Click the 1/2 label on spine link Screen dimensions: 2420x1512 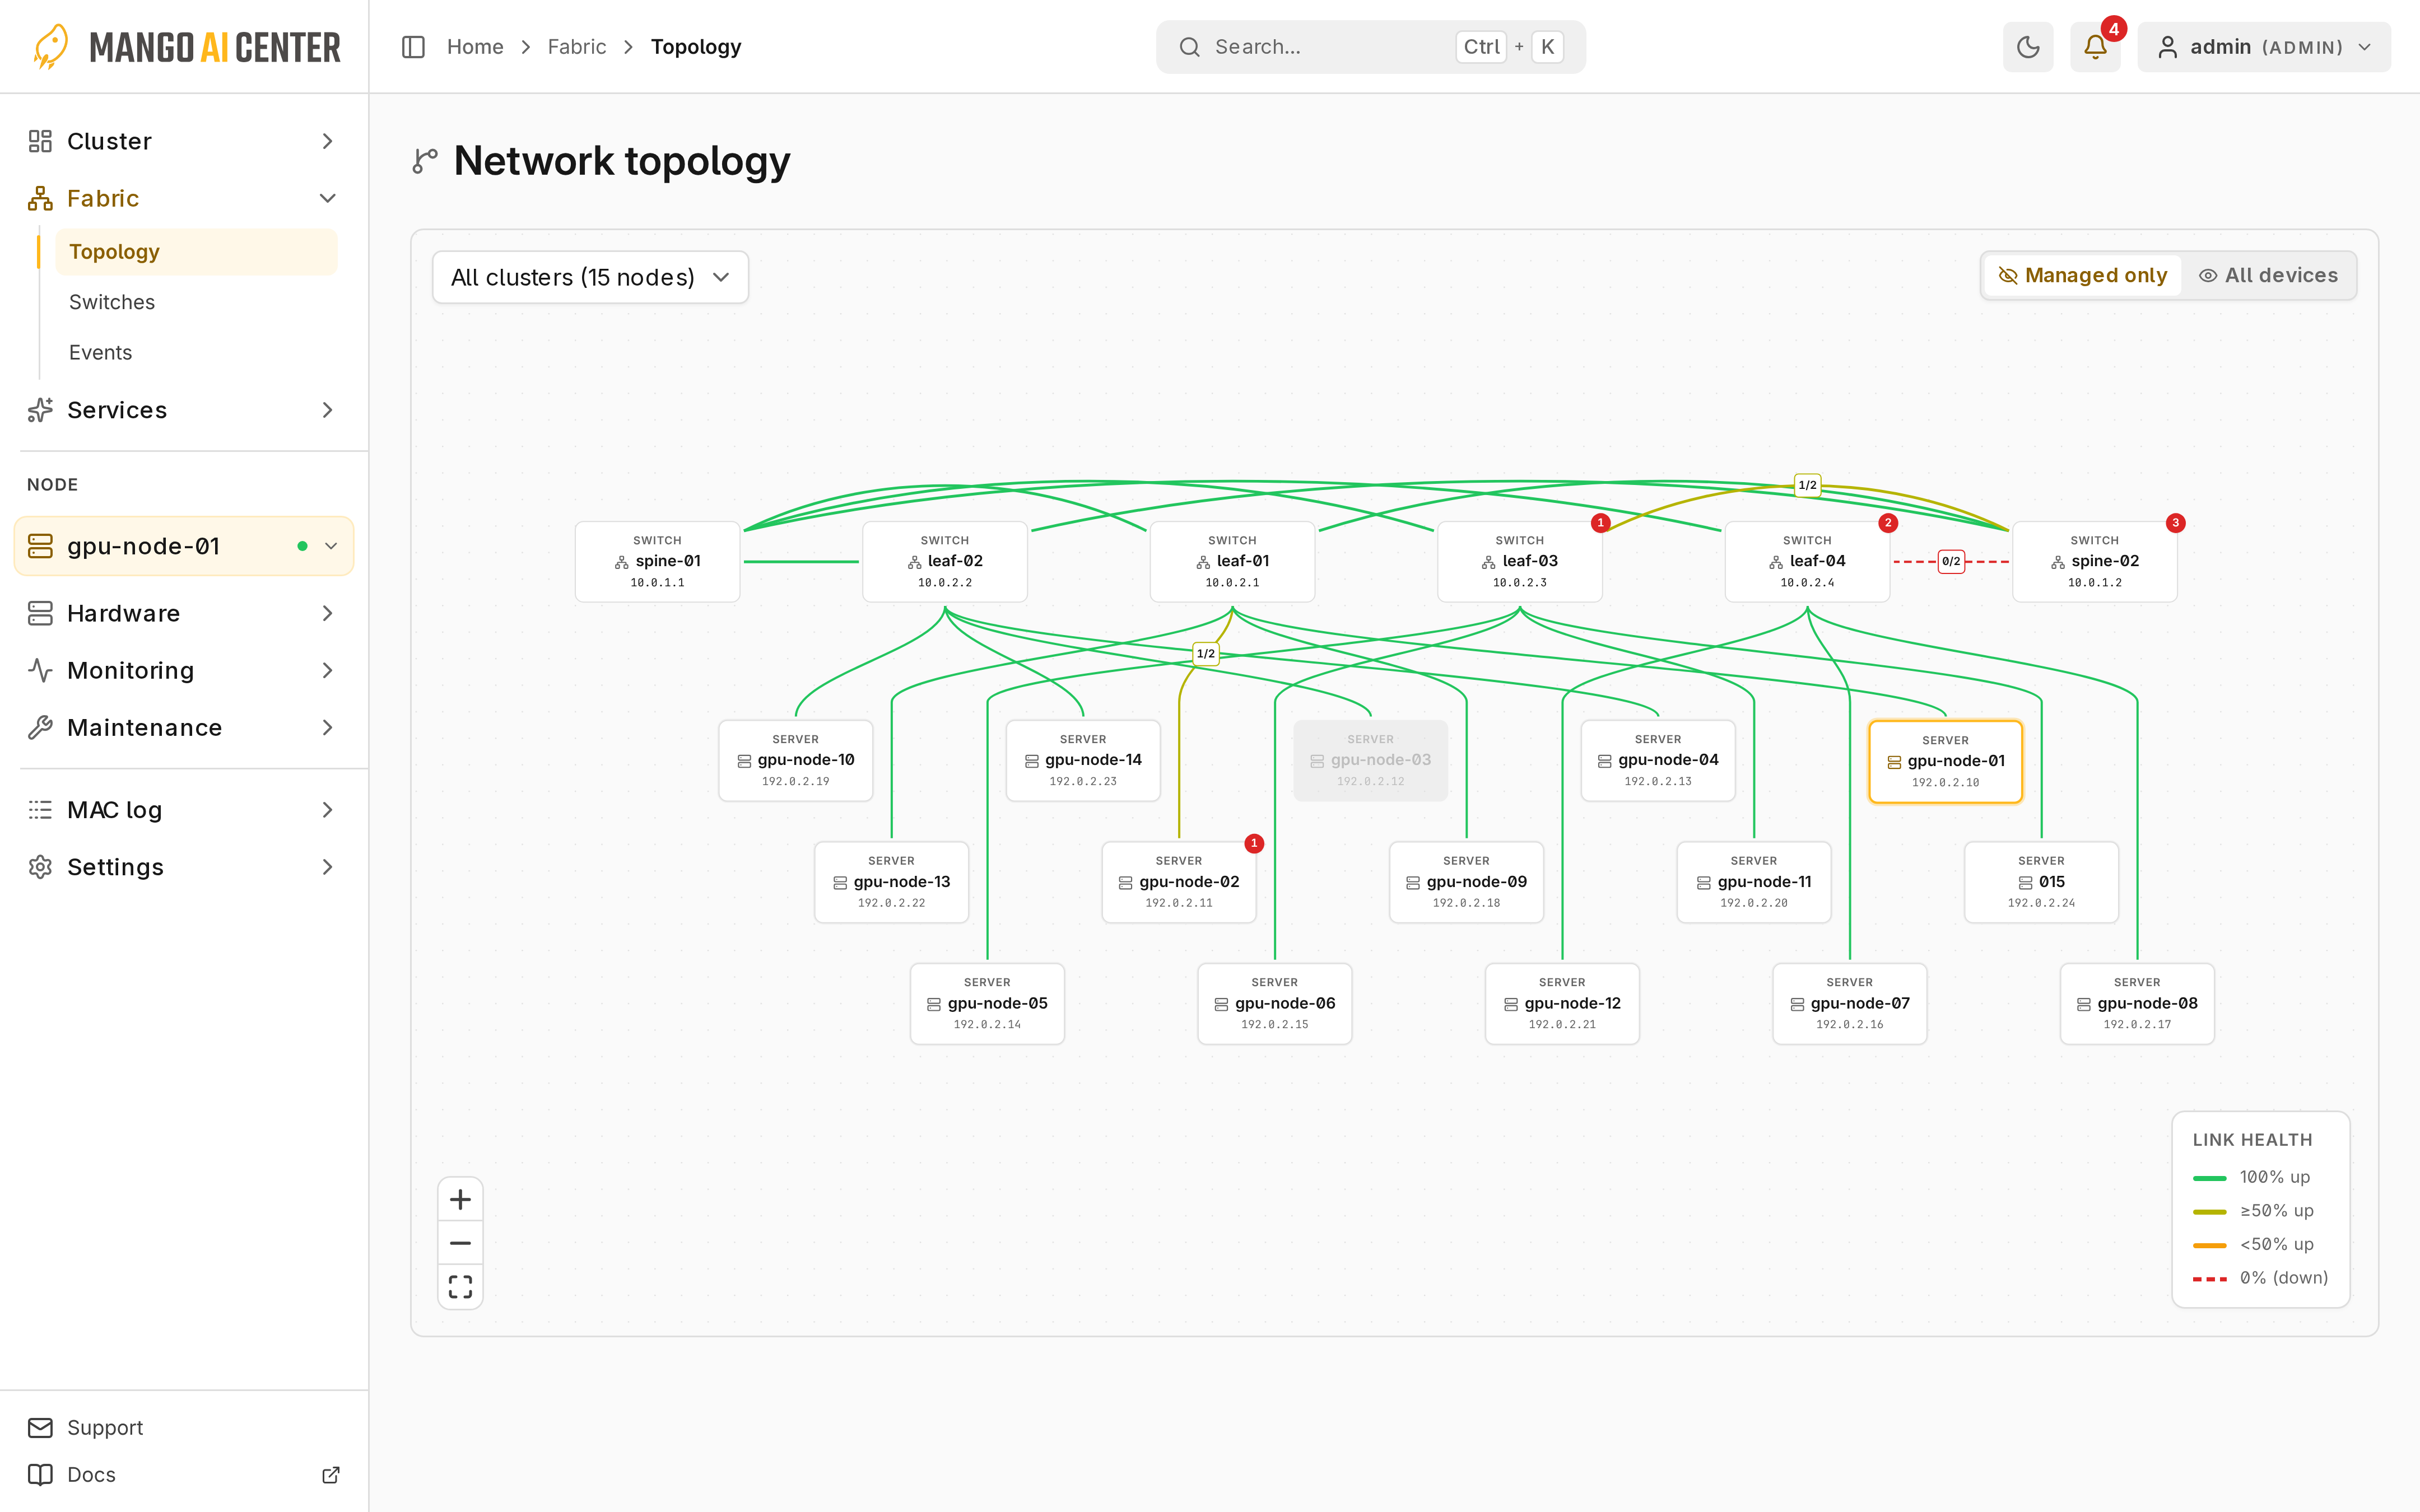click(1807, 485)
